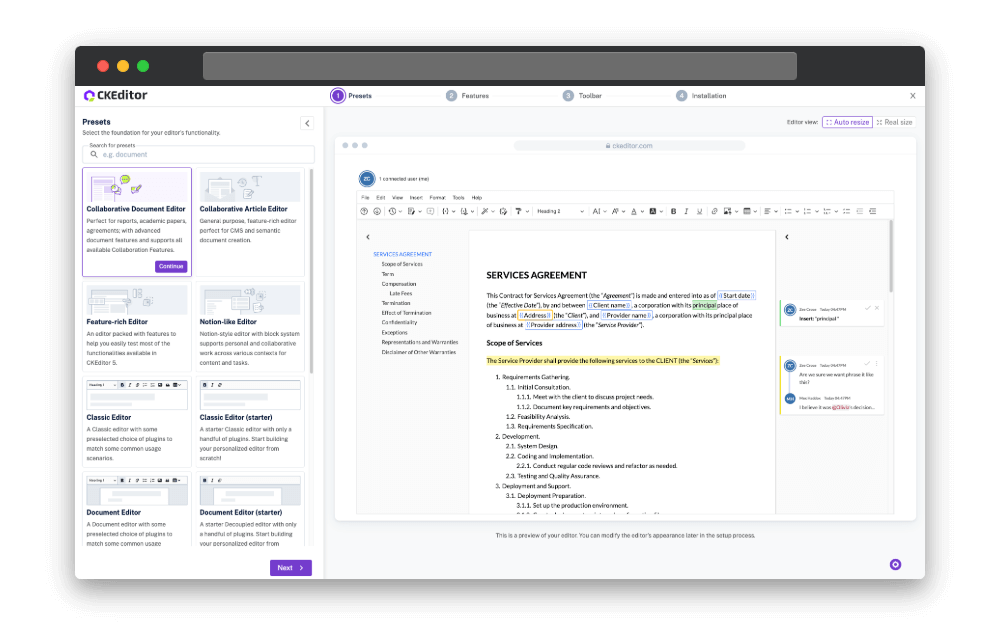Screen dimensions: 1000x625
Task: Click the insert link icon
Action: 713,211
